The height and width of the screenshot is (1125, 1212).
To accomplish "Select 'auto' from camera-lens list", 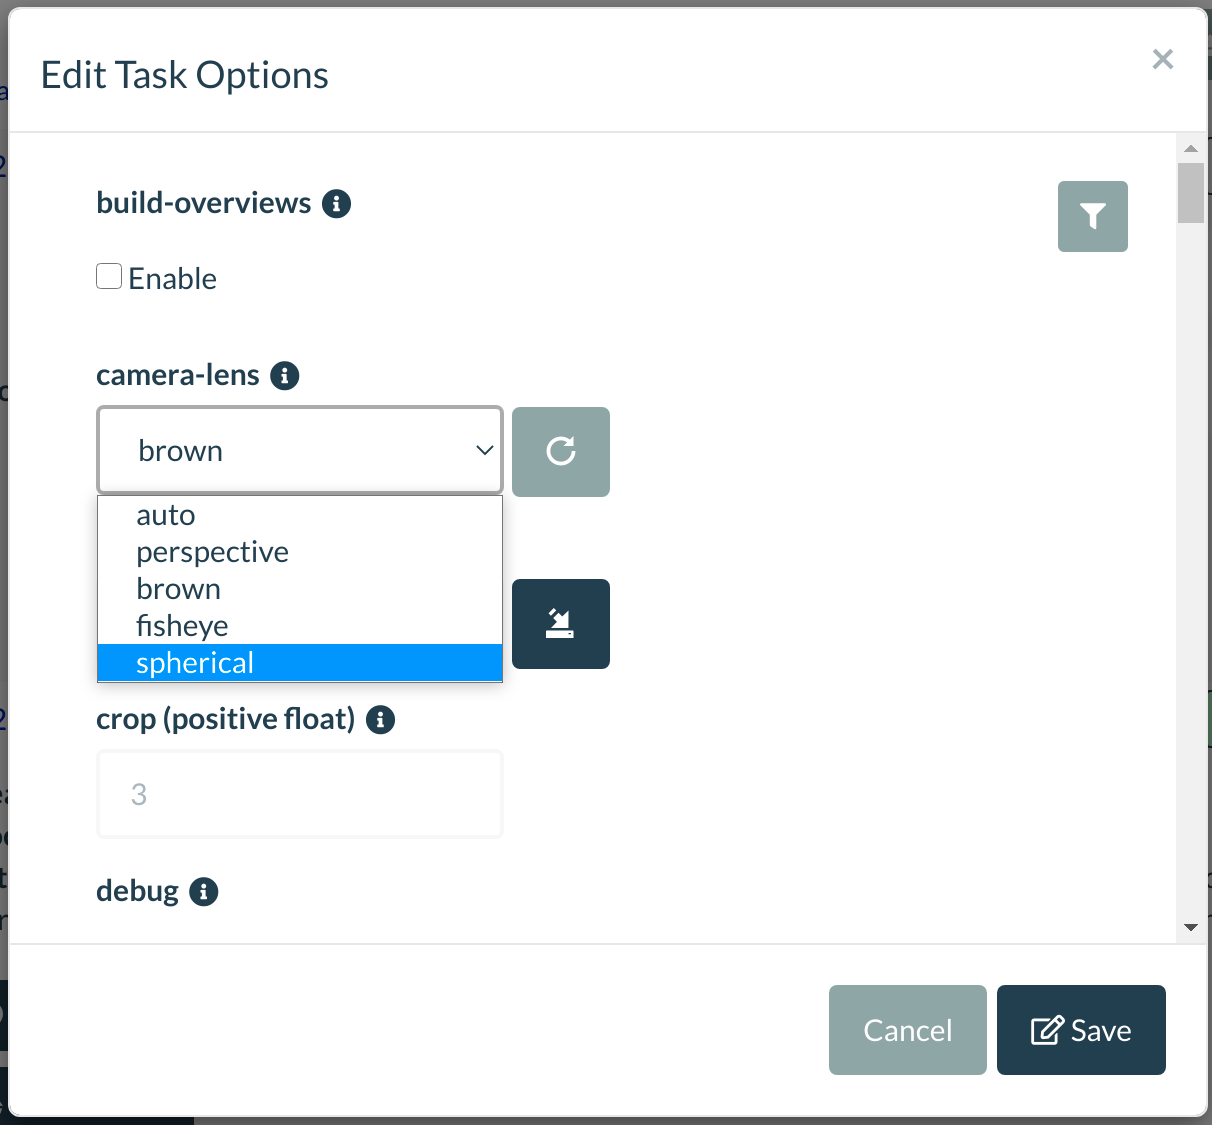I will pos(166,515).
